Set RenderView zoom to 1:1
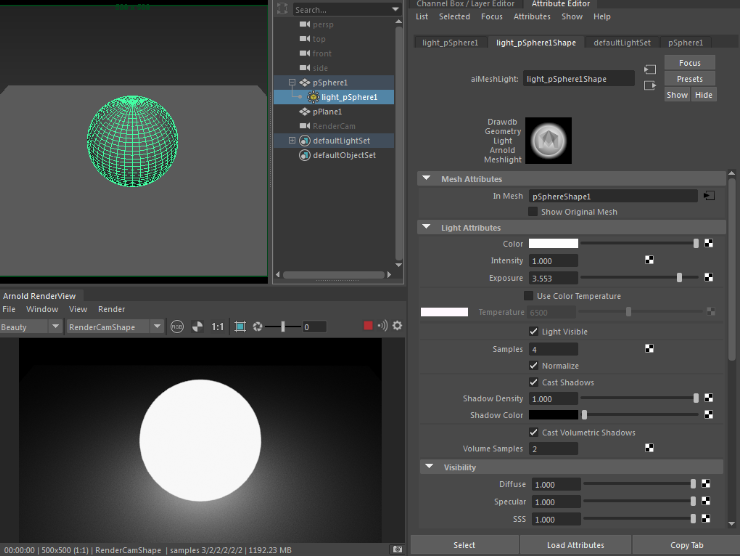Screen dimensions: 740x556 pos(218,326)
